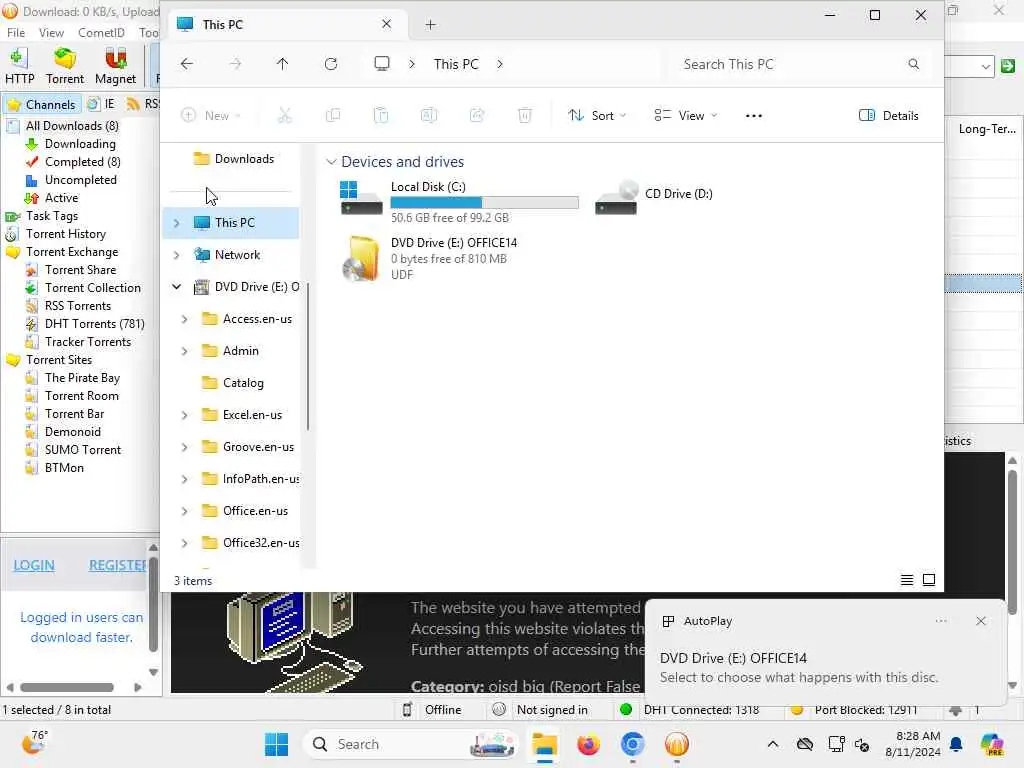
Task: Open BitComet View menu
Action: (51, 33)
